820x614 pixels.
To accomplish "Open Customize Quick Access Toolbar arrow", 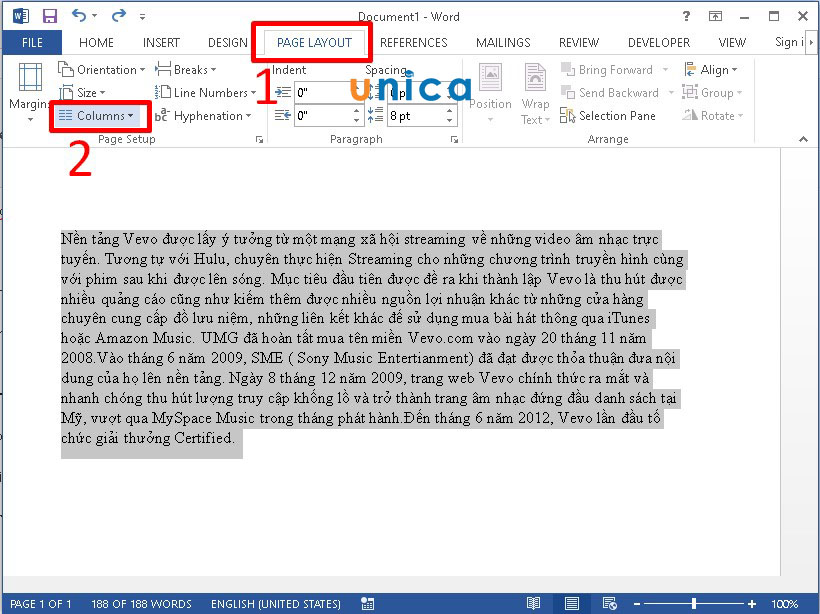I will 142,17.
